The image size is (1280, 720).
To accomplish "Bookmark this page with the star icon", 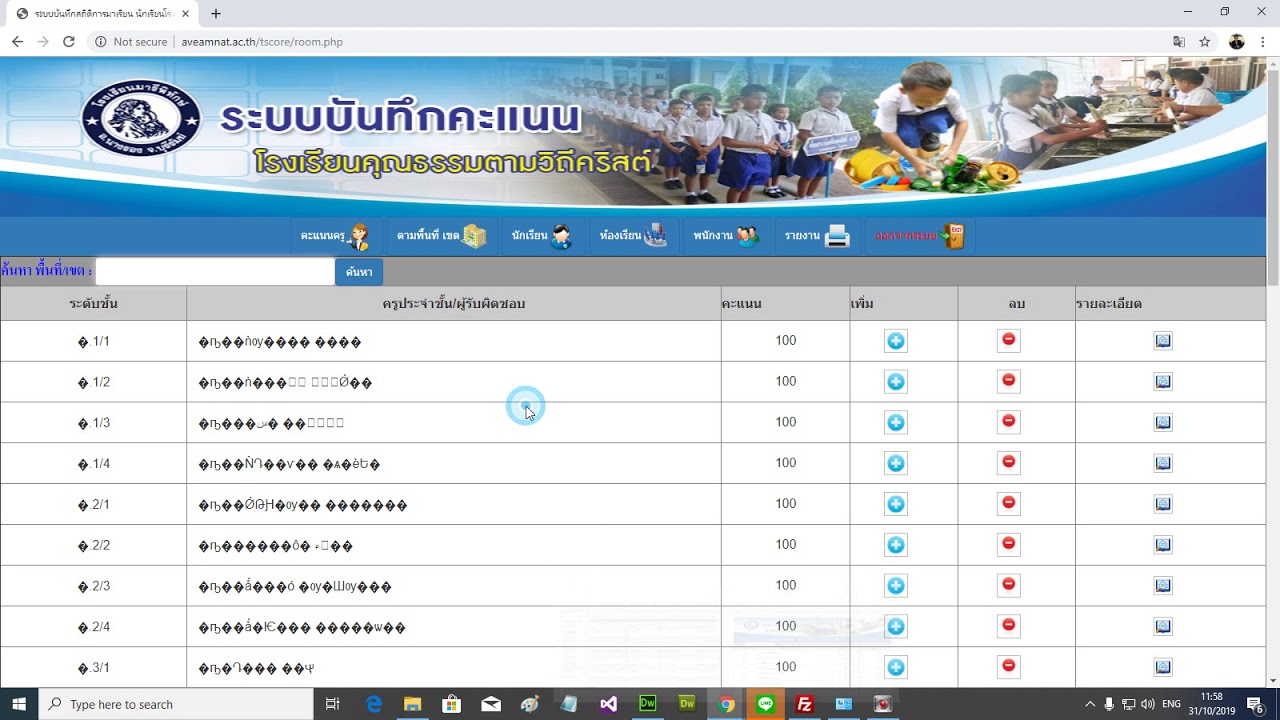I will [1205, 42].
